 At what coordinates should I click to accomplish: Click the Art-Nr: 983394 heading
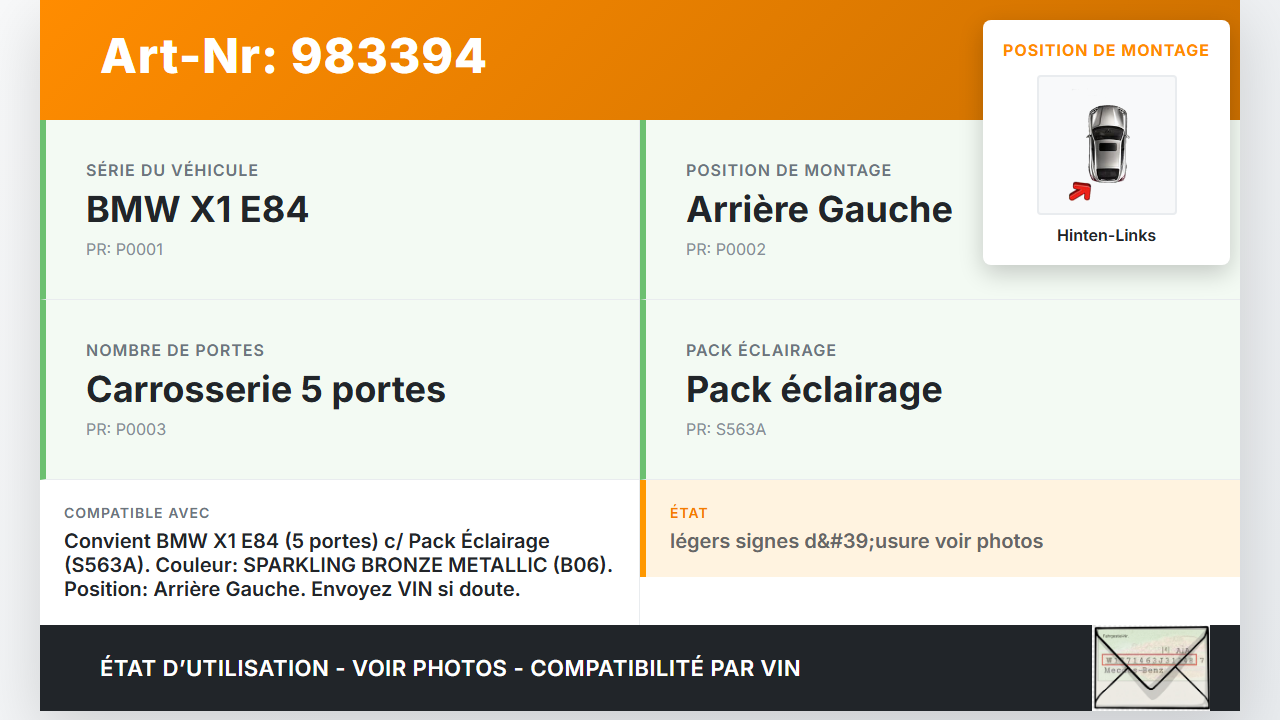293,56
